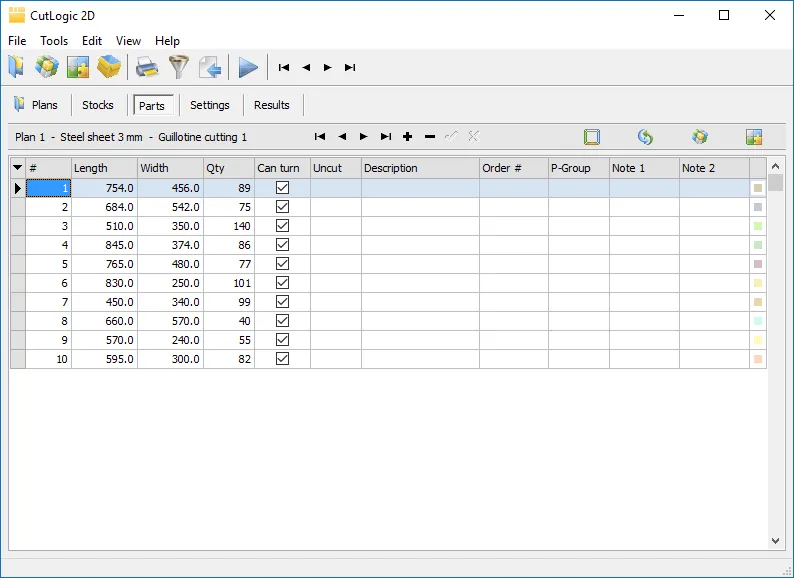Add a new part with plus icon
The height and width of the screenshot is (578, 794).
click(407, 137)
